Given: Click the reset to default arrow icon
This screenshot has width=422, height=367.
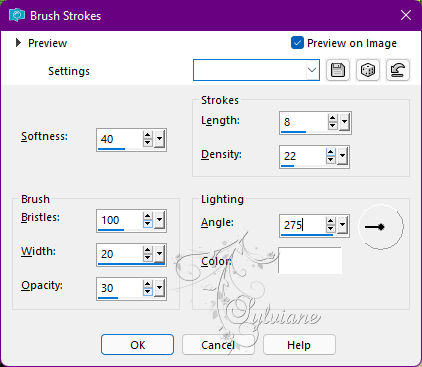Looking at the screenshot, I should 398,70.
